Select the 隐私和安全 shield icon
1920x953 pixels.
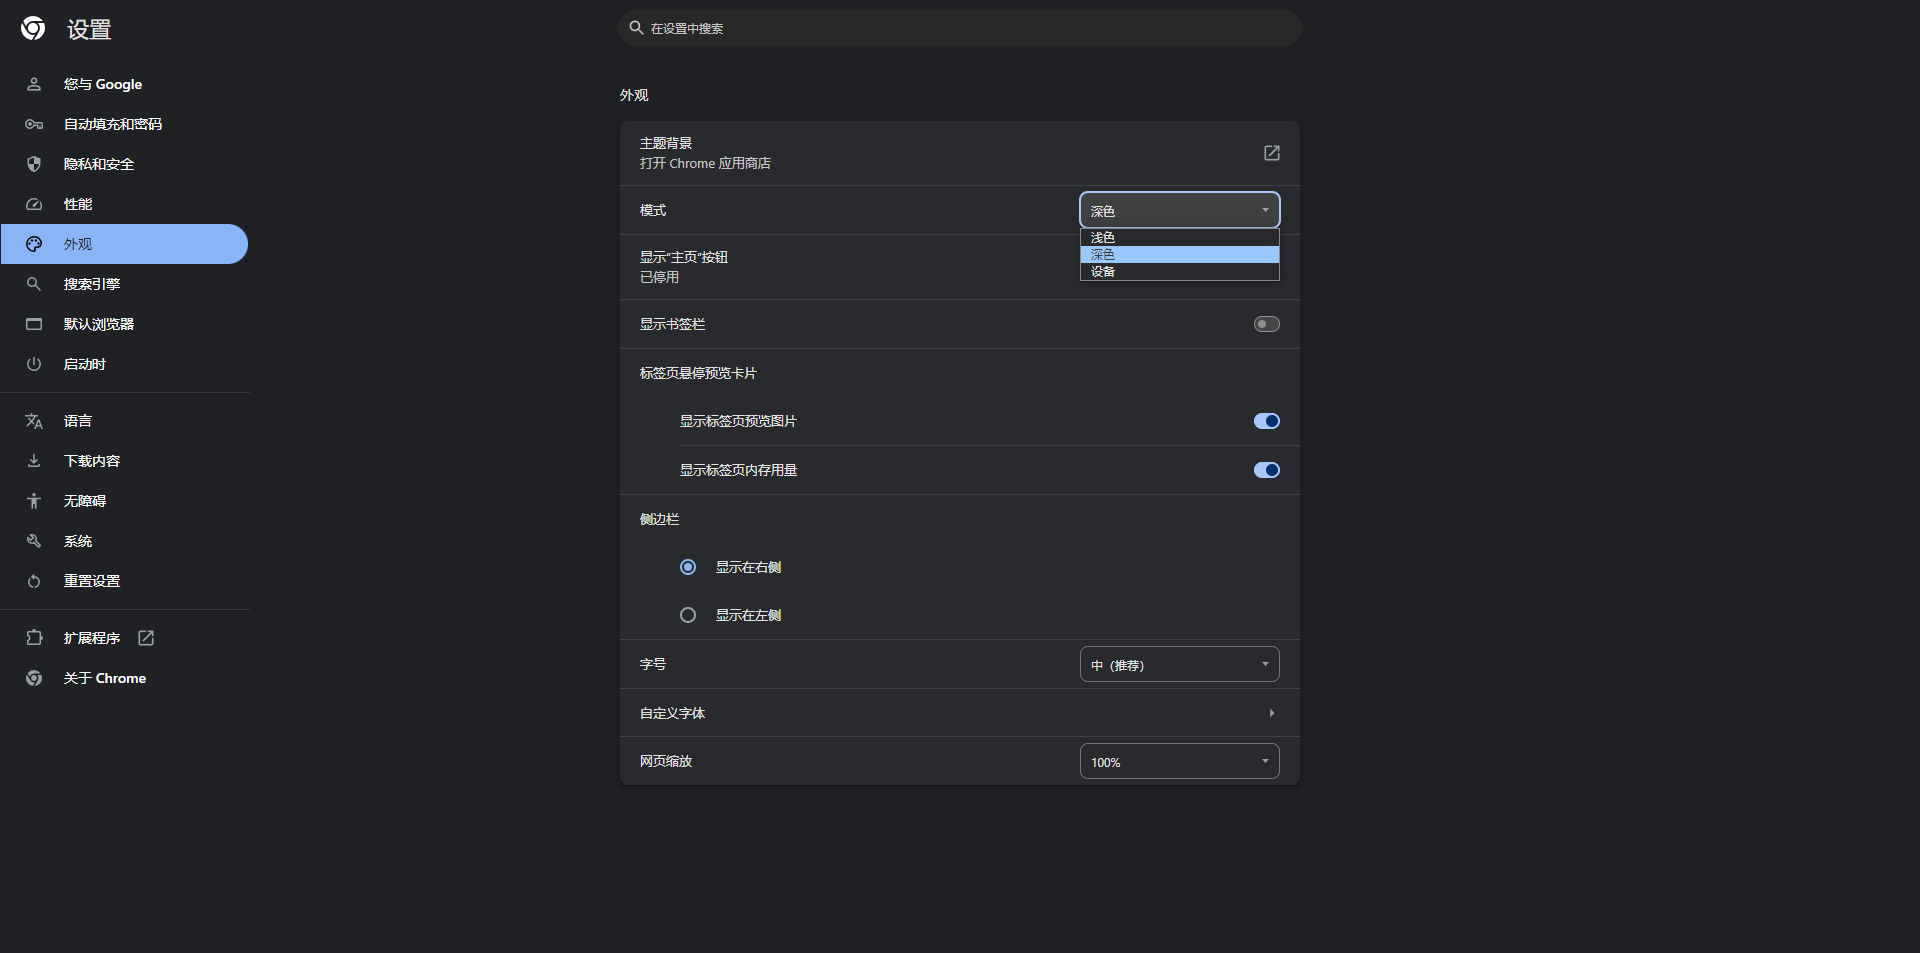34,164
